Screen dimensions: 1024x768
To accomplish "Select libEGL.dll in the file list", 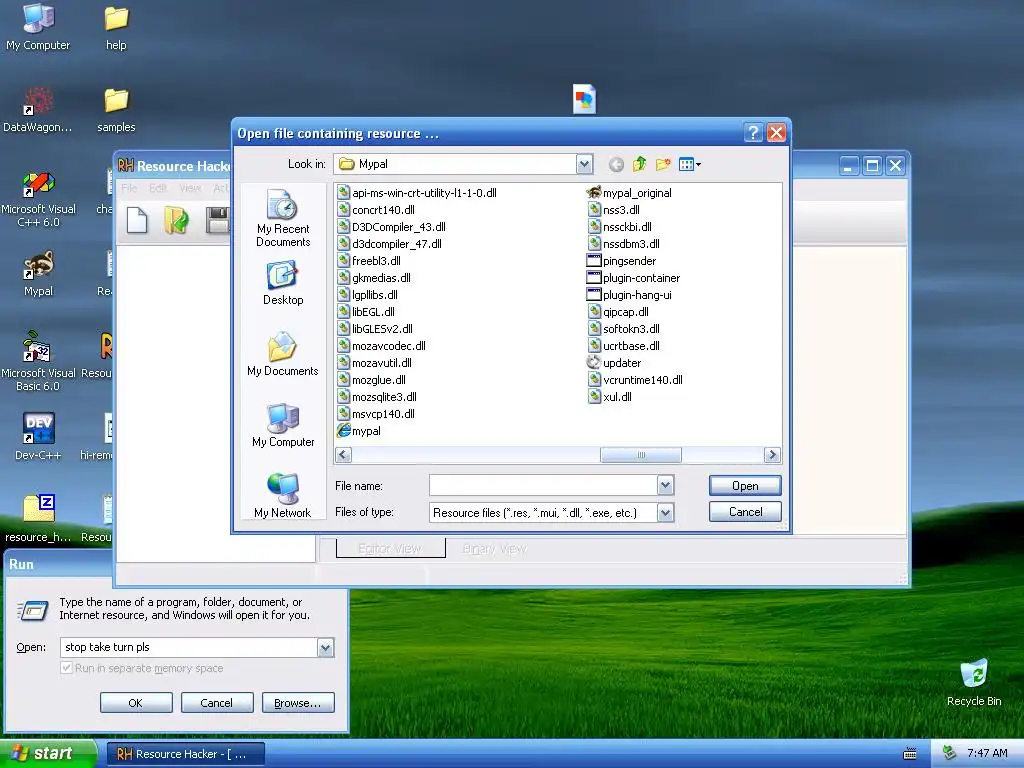I will pyautogui.click(x=366, y=312).
